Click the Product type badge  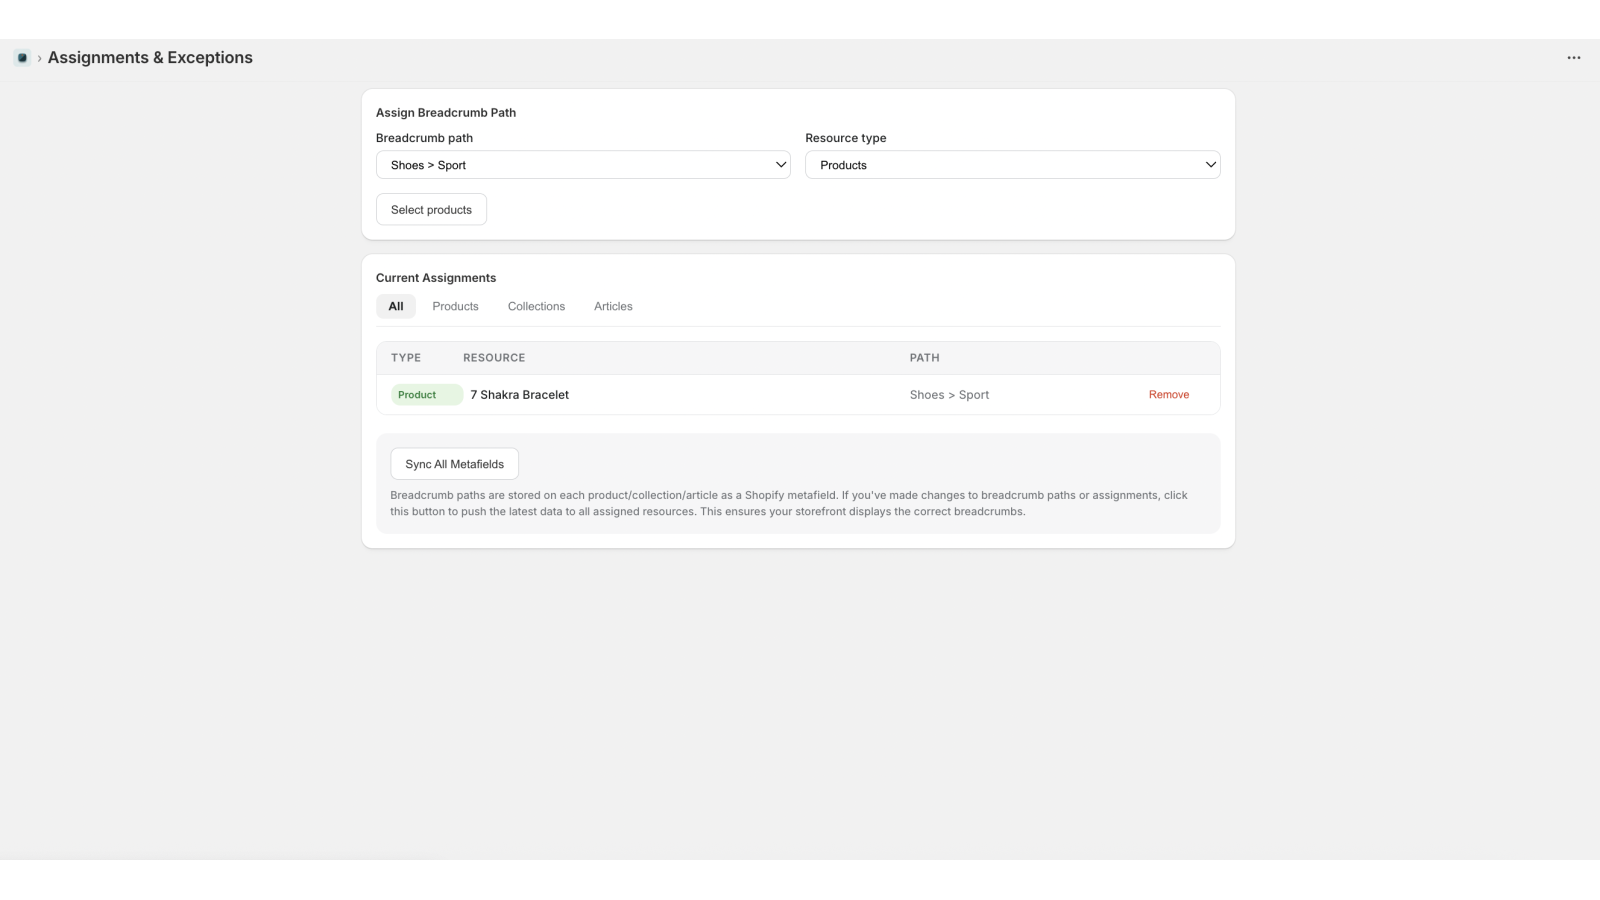pyautogui.click(x=425, y=394)
